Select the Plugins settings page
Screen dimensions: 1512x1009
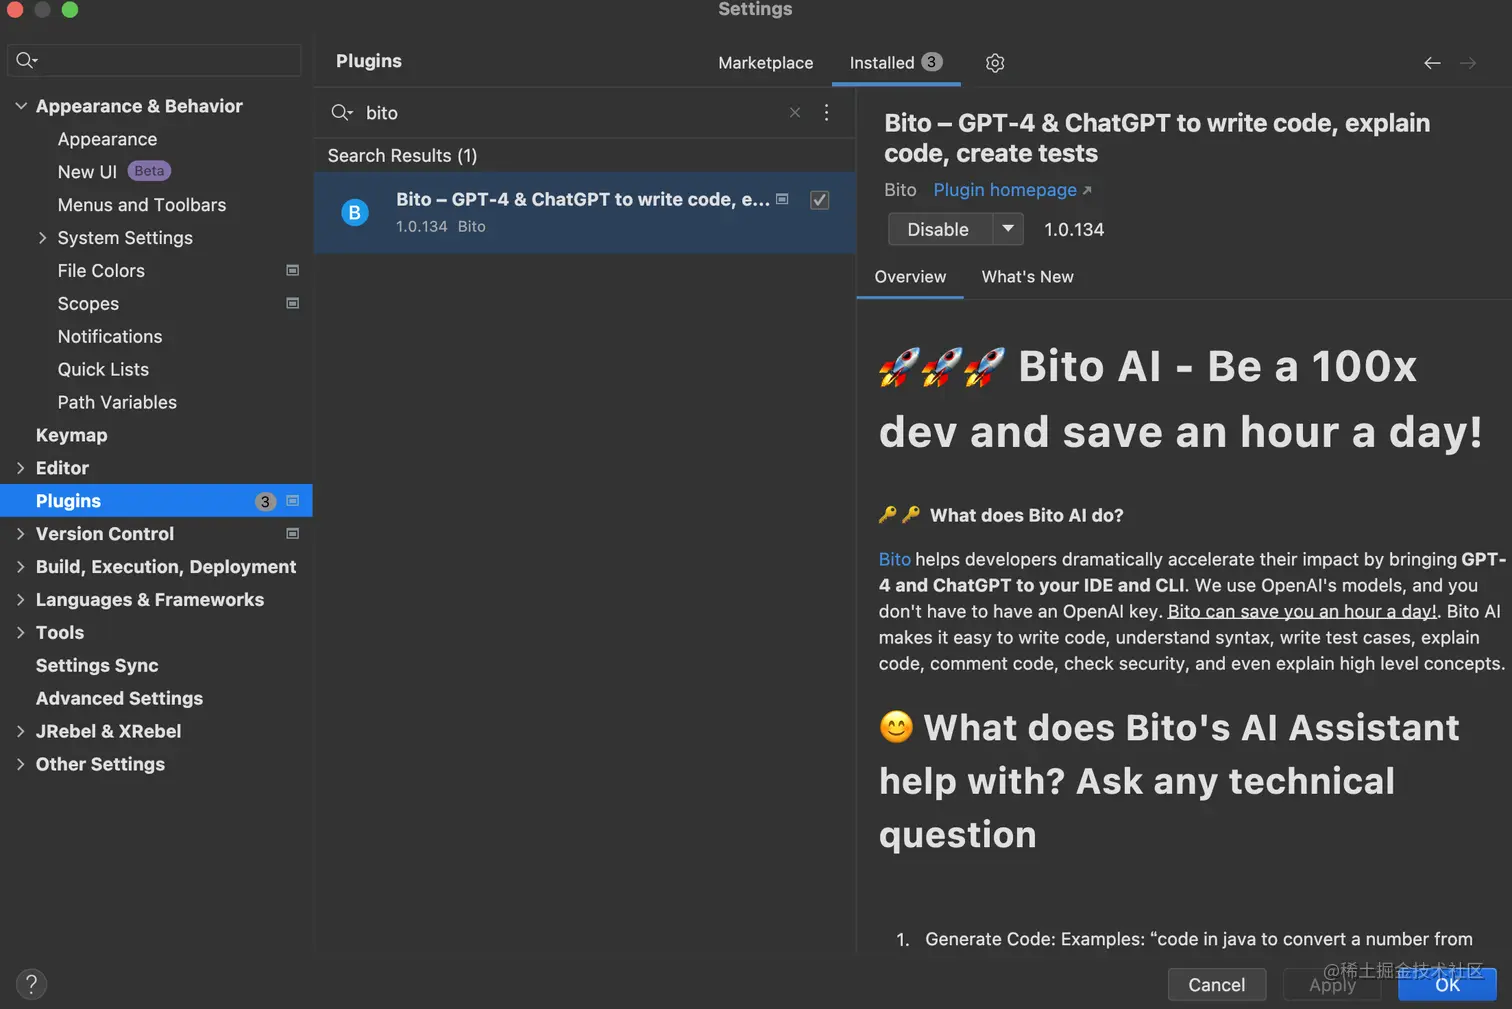pyautogui.click(x=156, y=501)
